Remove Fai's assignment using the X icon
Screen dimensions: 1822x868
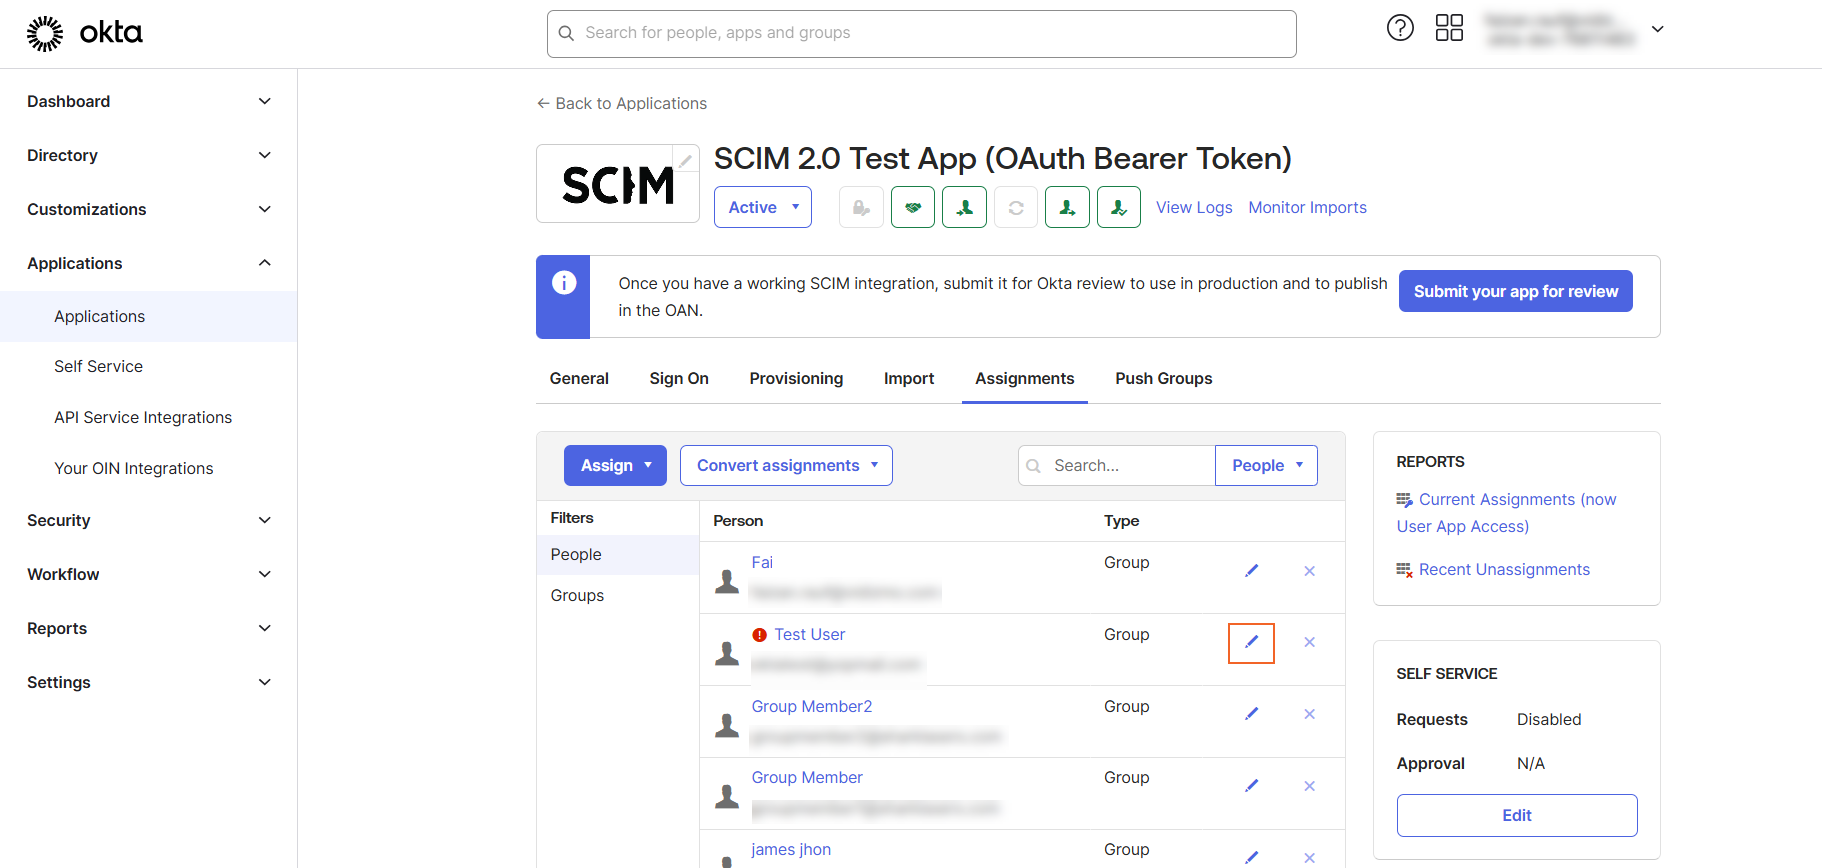click(x=1309, y=571)
